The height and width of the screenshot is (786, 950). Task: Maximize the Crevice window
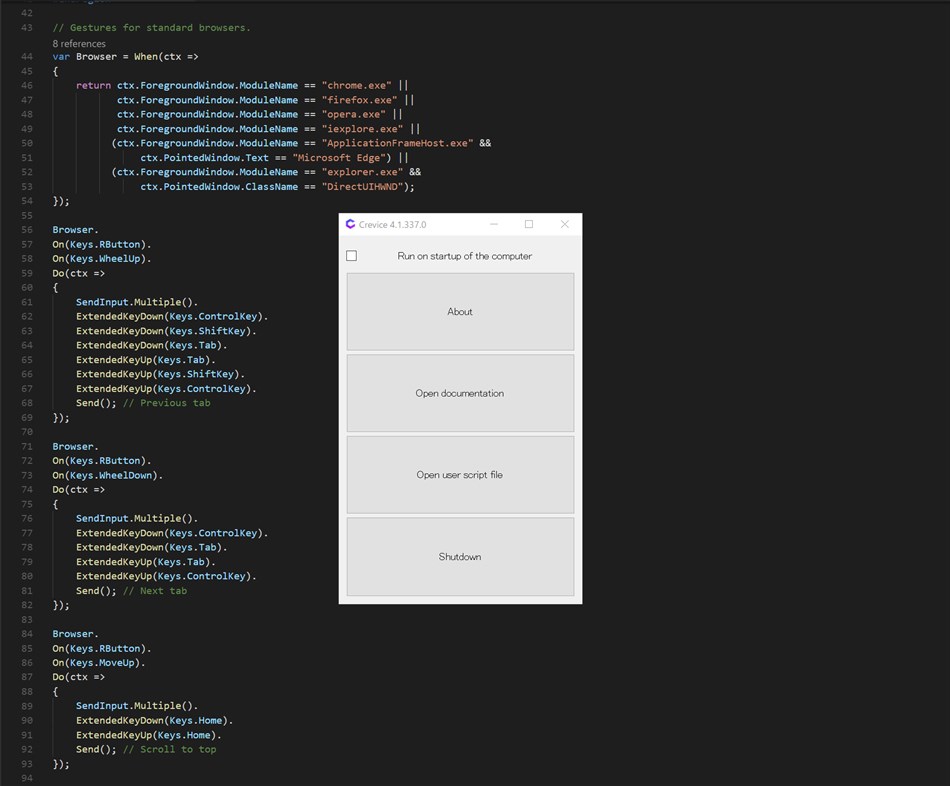[529, 224]
